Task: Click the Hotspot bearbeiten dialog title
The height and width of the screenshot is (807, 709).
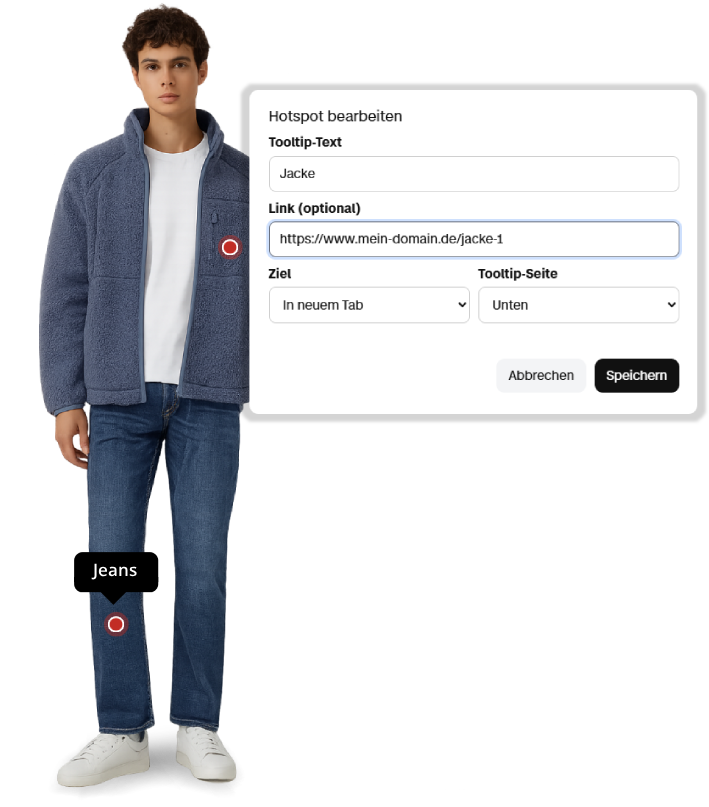Action: pos(335,116)
